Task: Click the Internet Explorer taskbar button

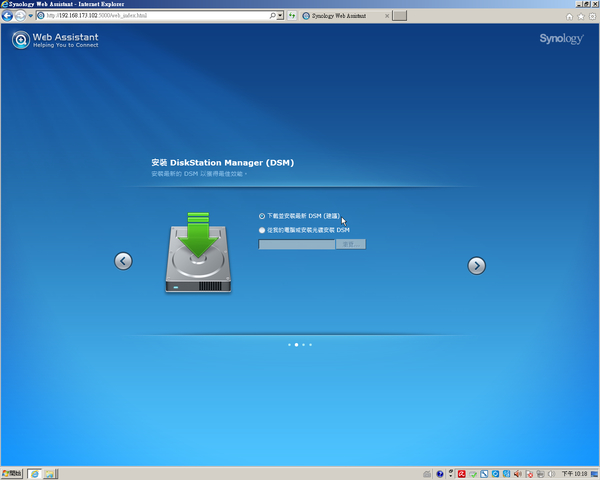Action: point(34,474)
